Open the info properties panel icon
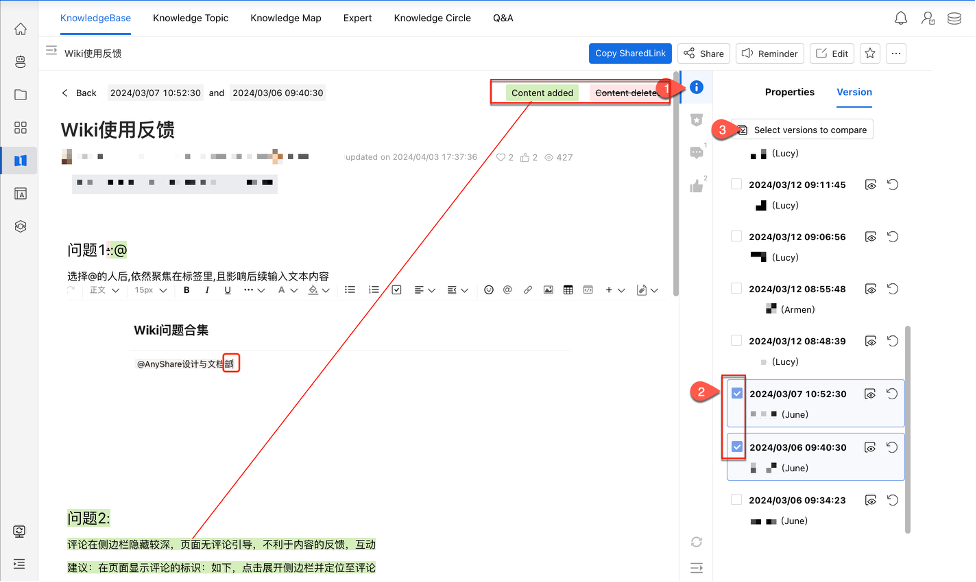Viewport: 976px width, 582px height. point(697,87)
